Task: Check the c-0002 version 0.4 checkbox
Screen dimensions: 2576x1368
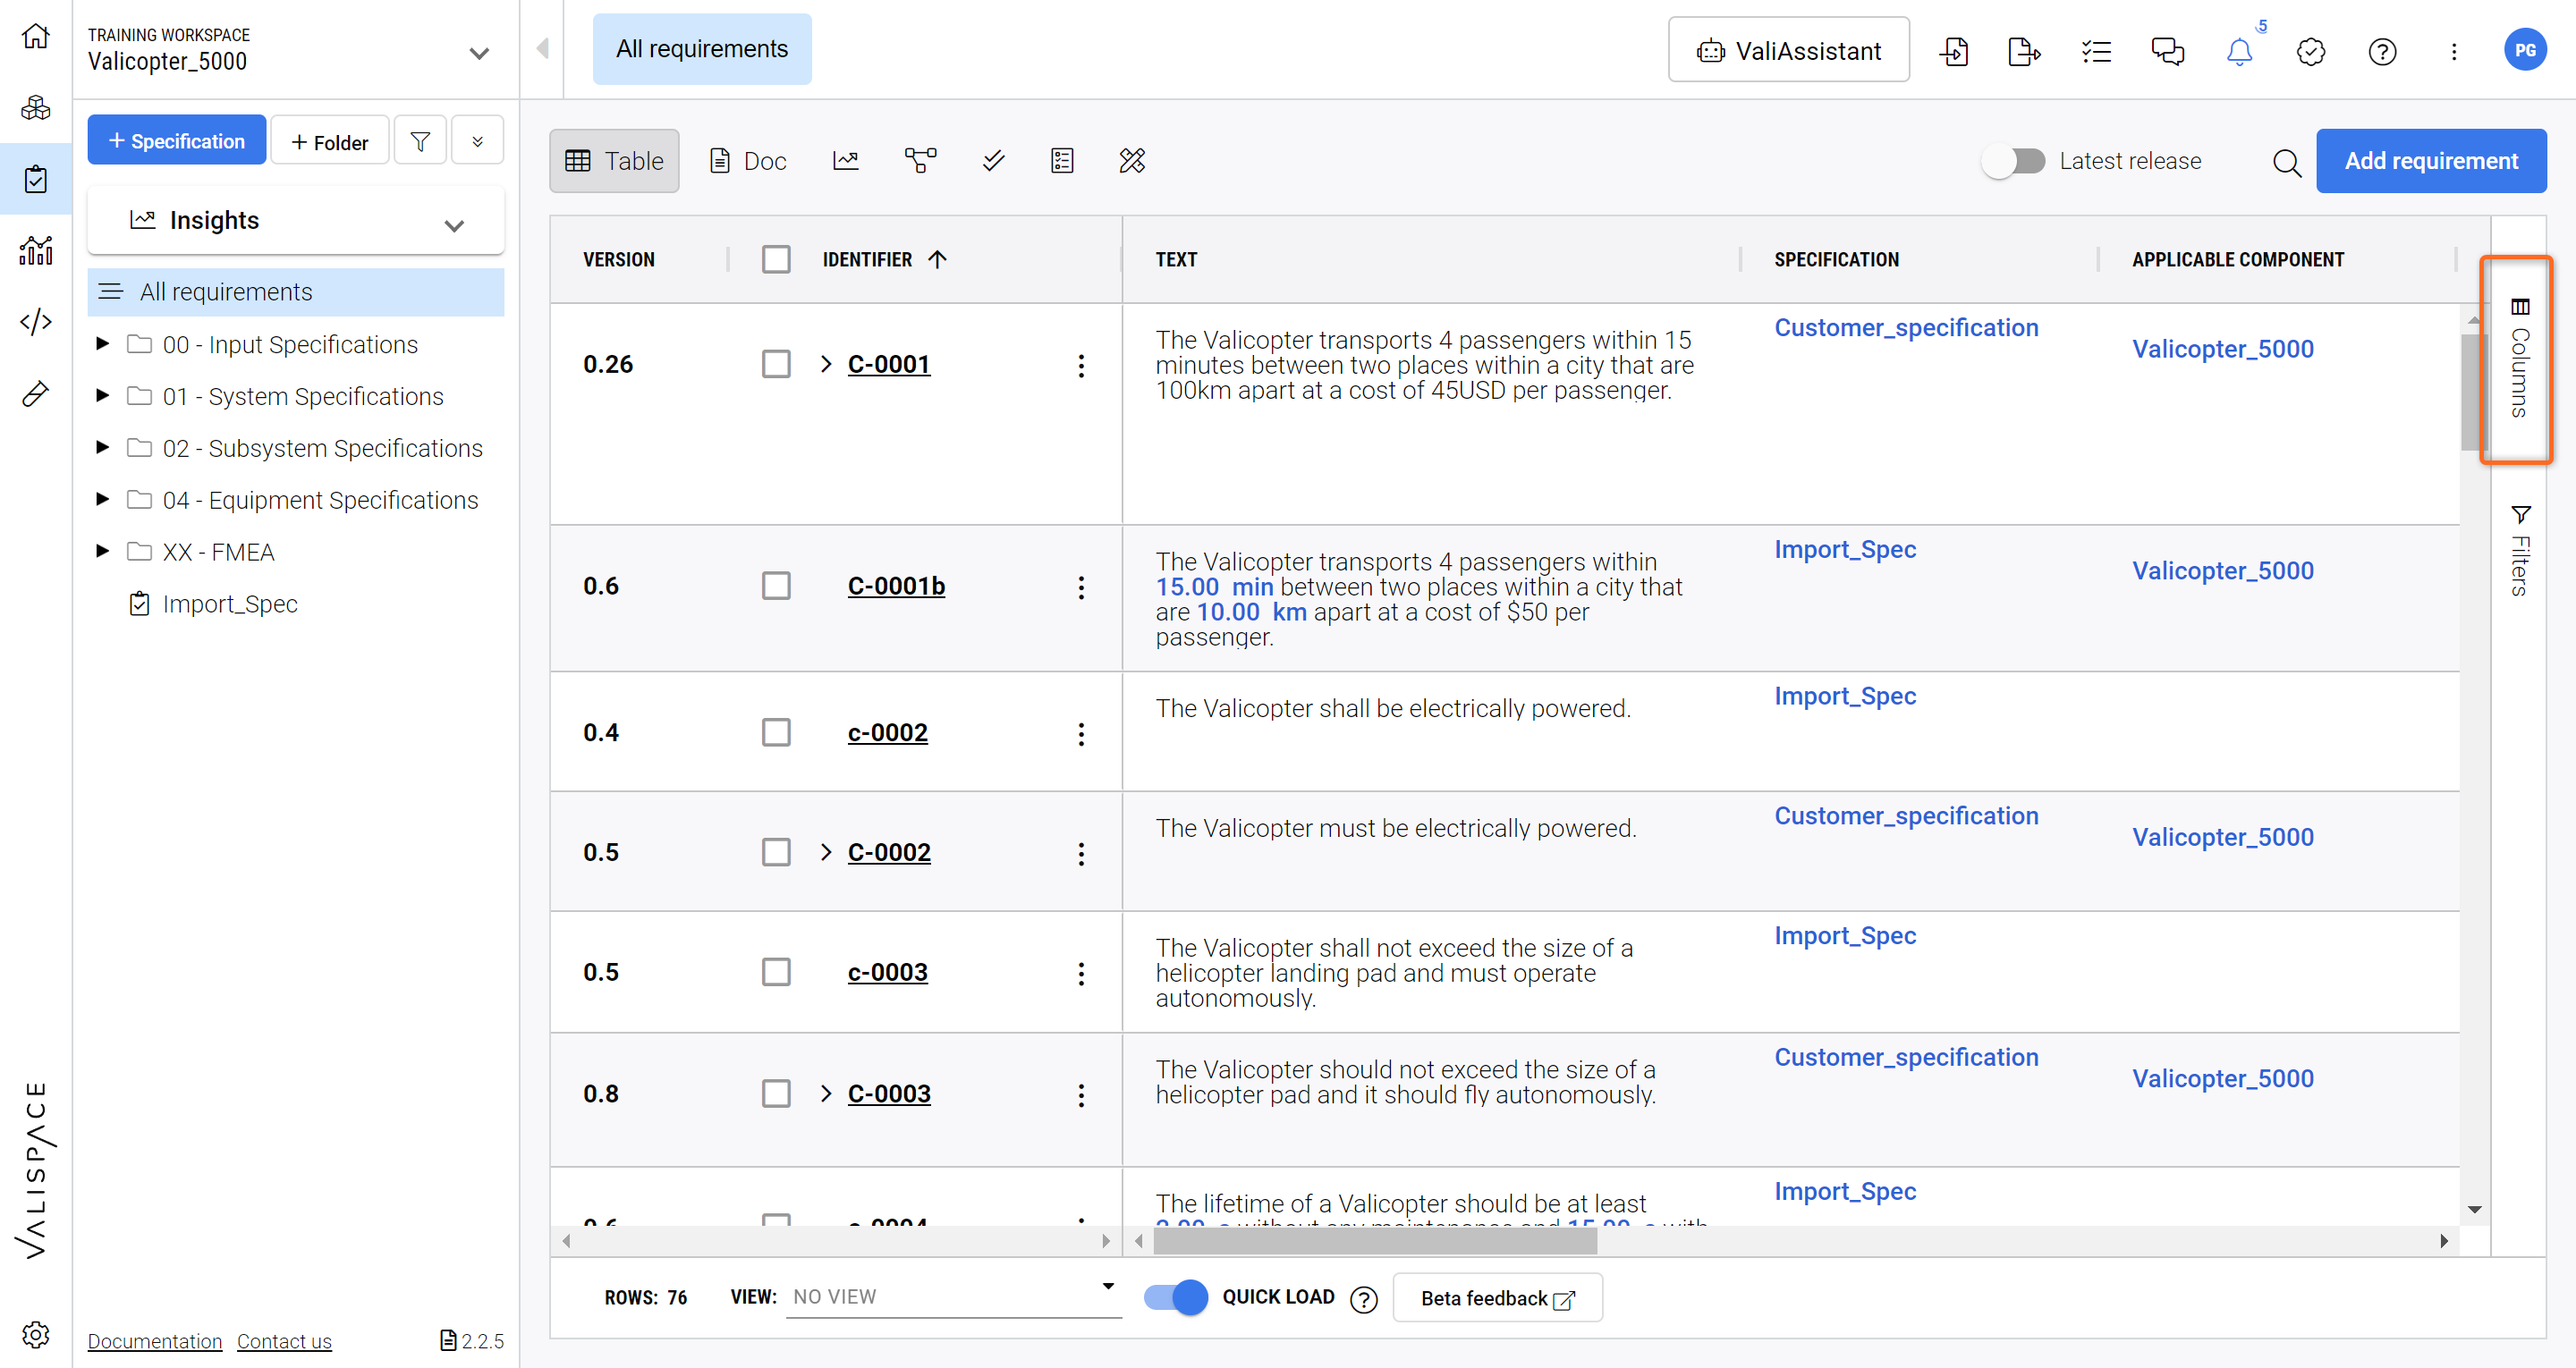Action: 776,733
